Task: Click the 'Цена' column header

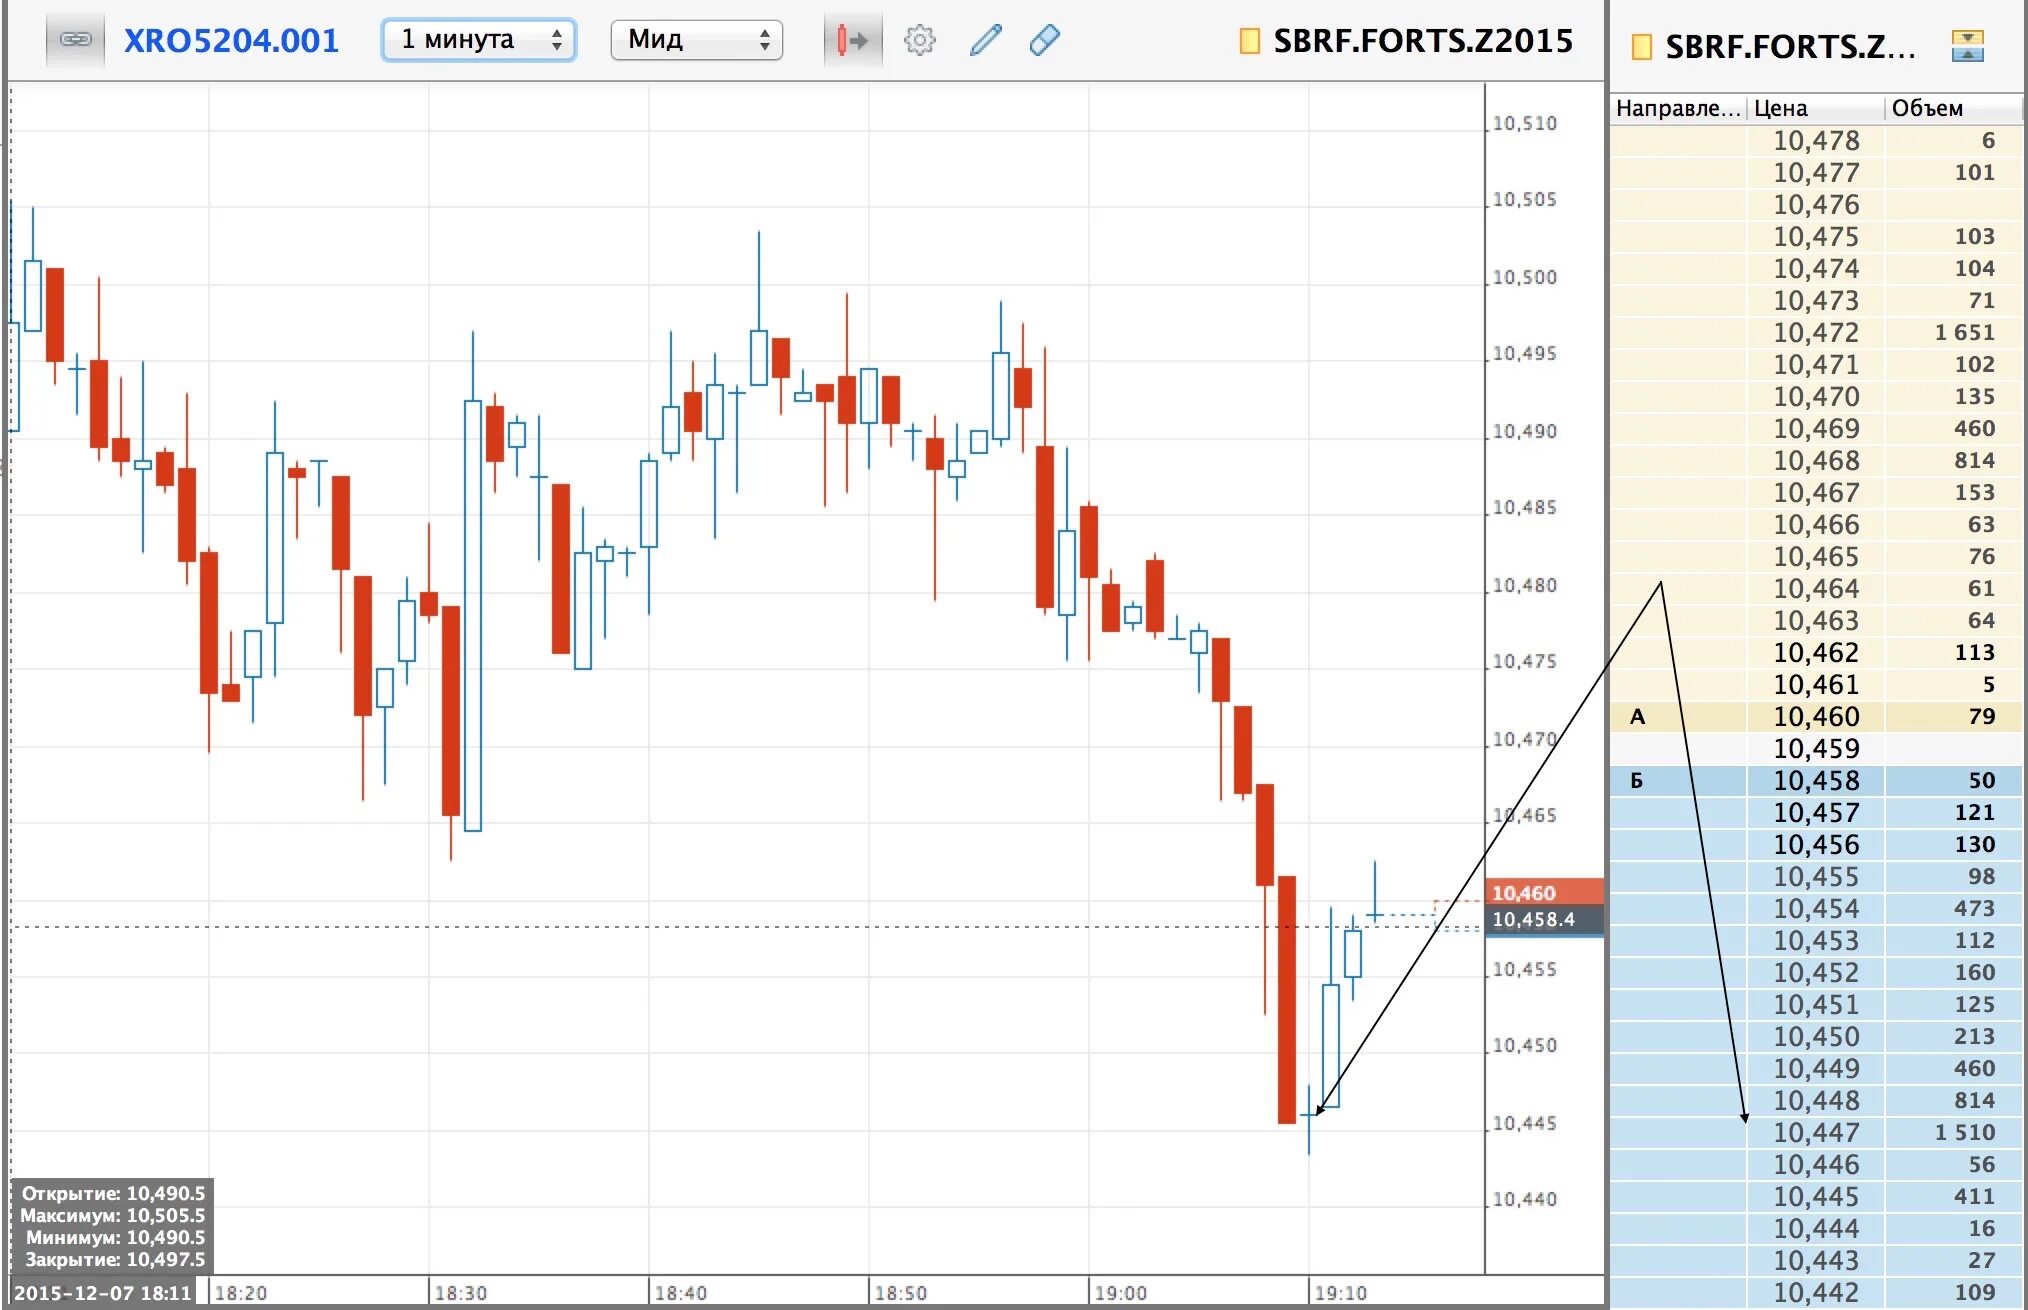Action: (x=1781, y=108)
